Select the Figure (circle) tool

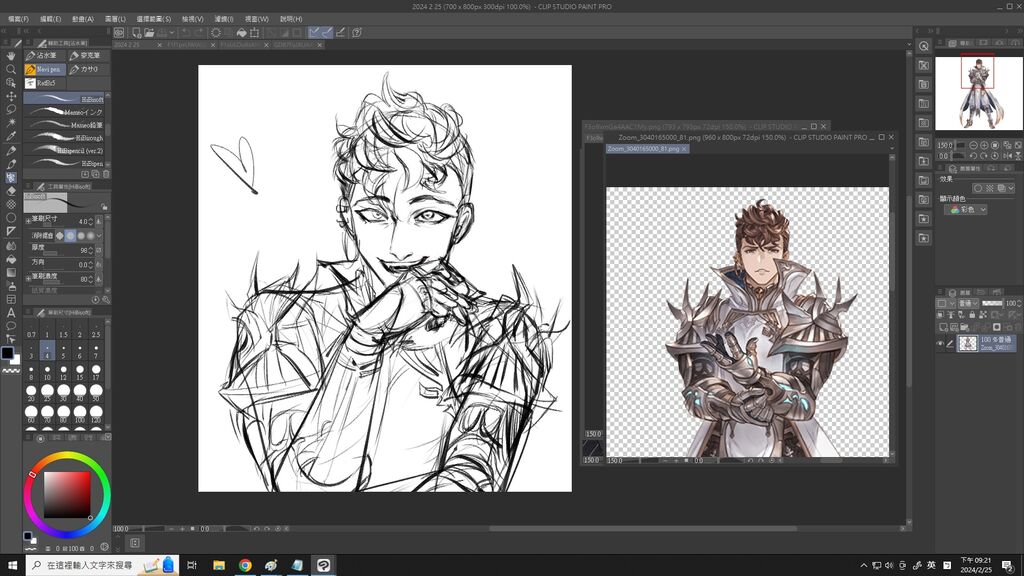pyautogui.click(x=11, y=218)
